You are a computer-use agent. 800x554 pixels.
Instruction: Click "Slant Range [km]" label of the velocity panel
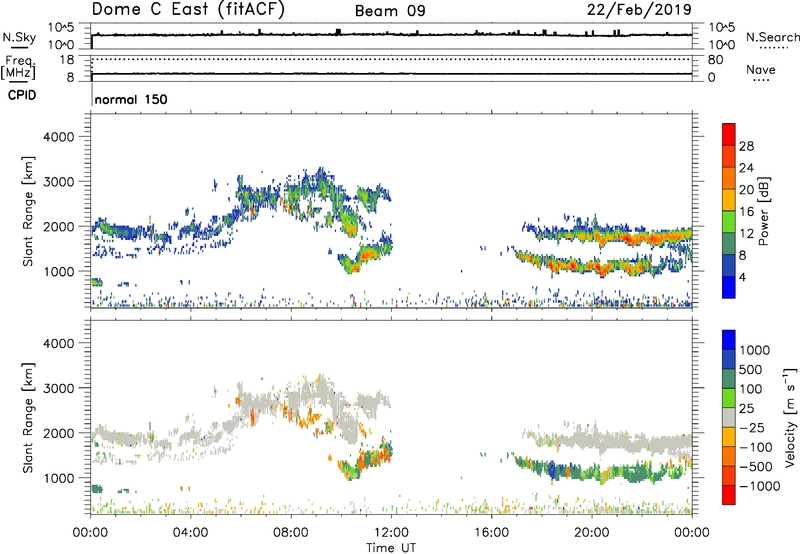point(28,418)
